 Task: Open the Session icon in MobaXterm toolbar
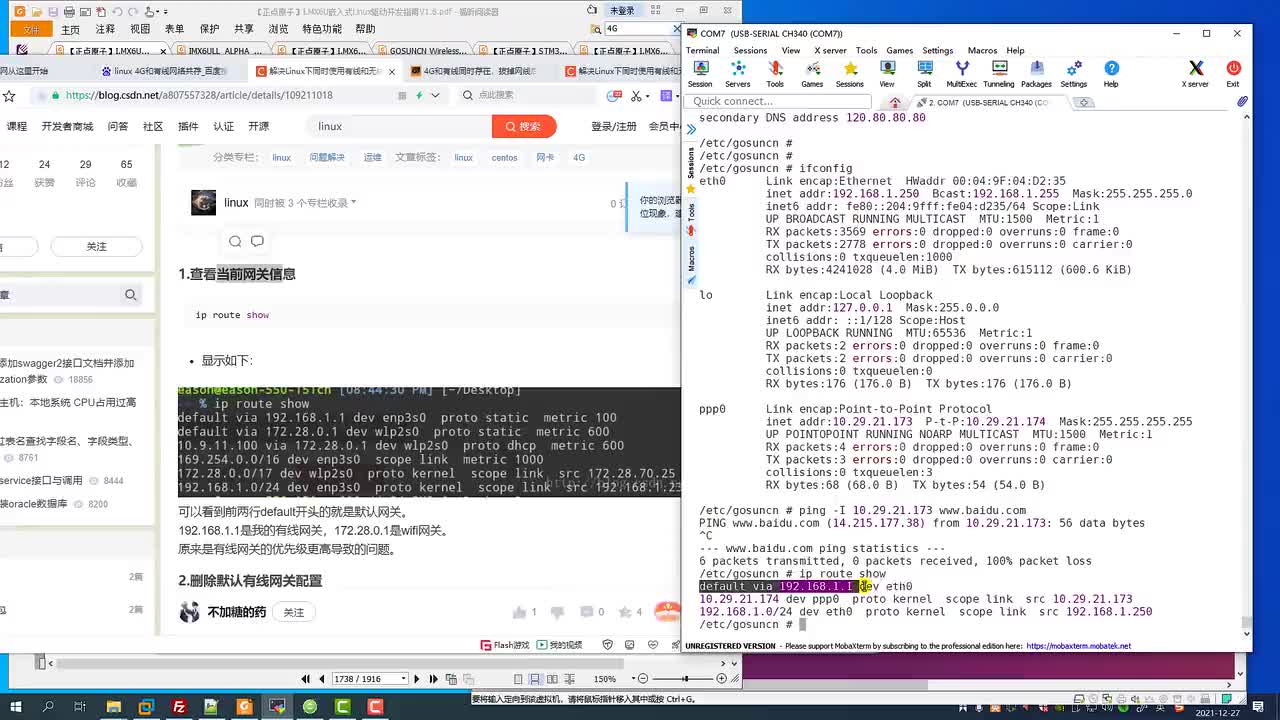(700, 73)
